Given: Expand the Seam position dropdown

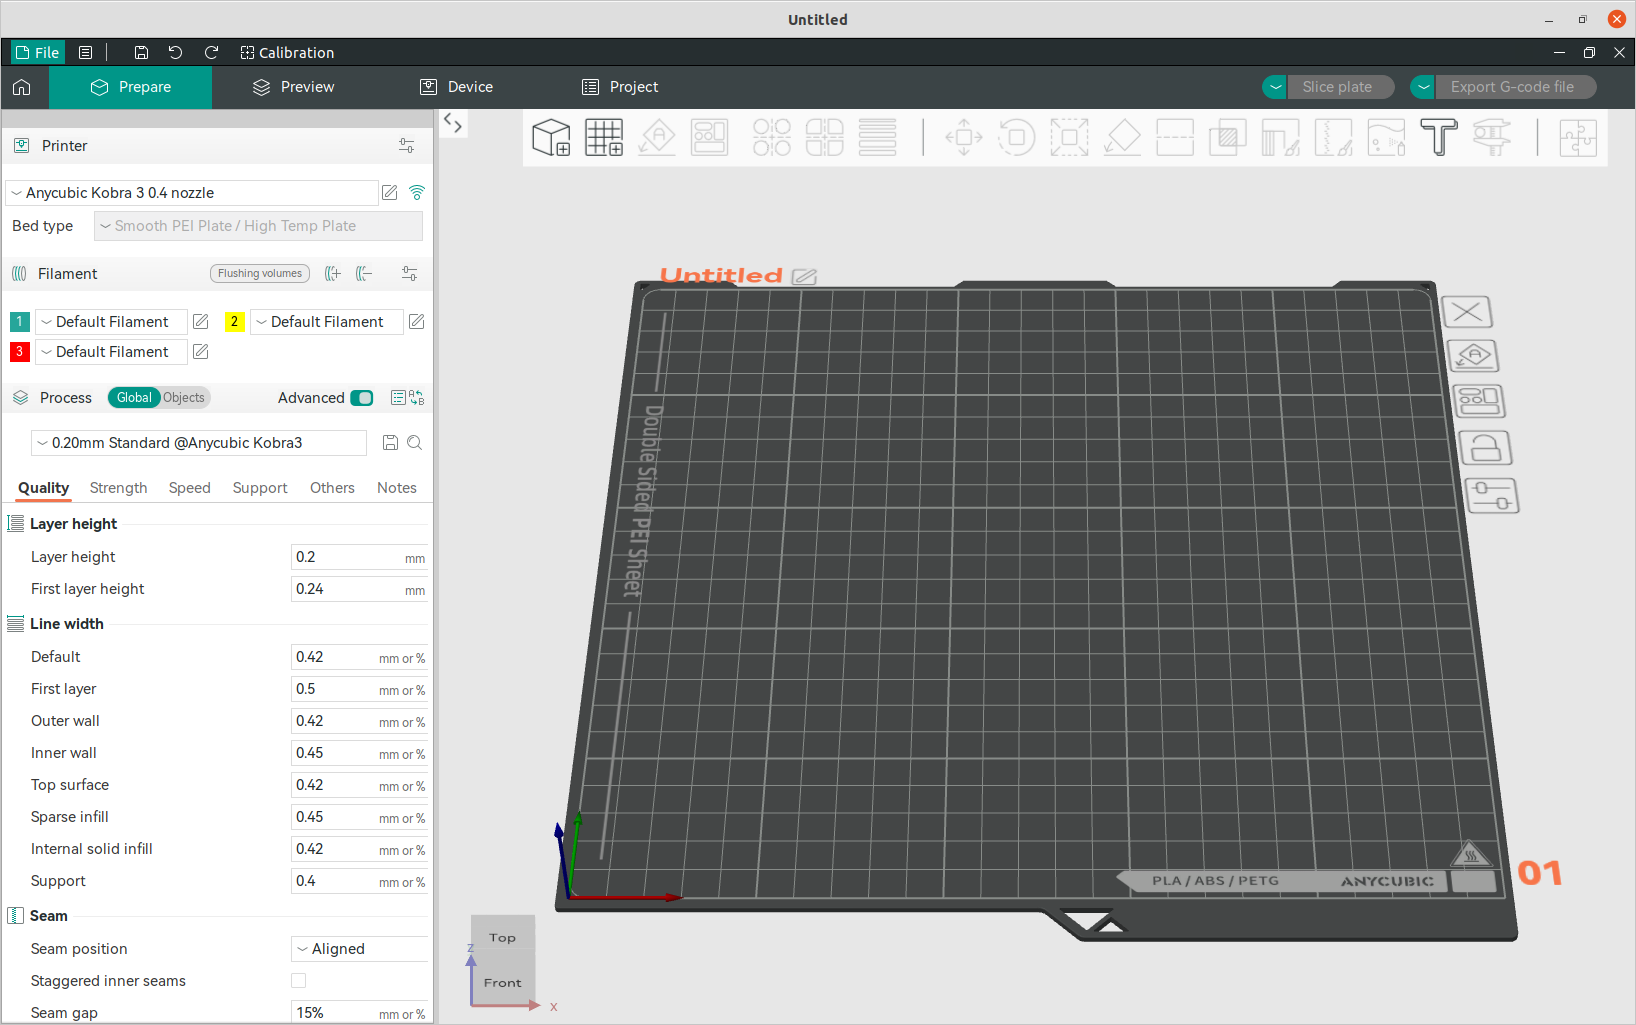Looking at the screenshot, I should (360, 949).
